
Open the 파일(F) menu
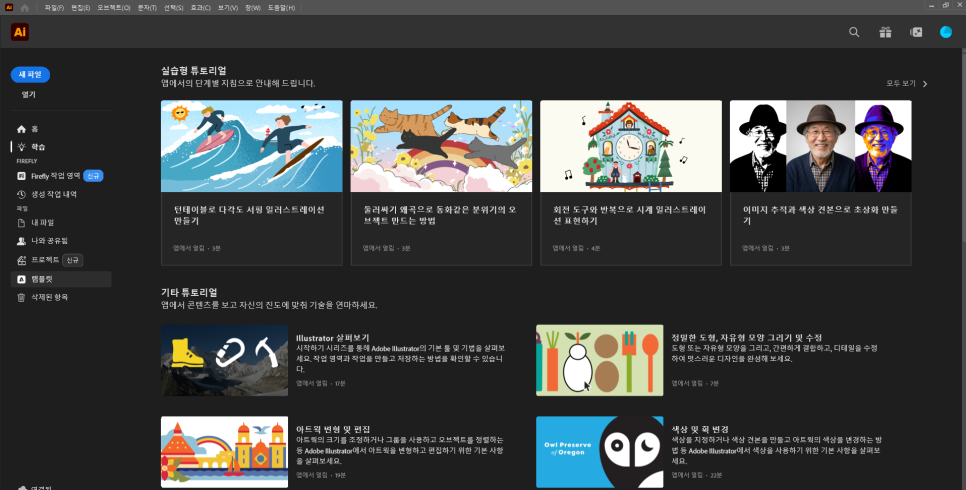(54, 8)
